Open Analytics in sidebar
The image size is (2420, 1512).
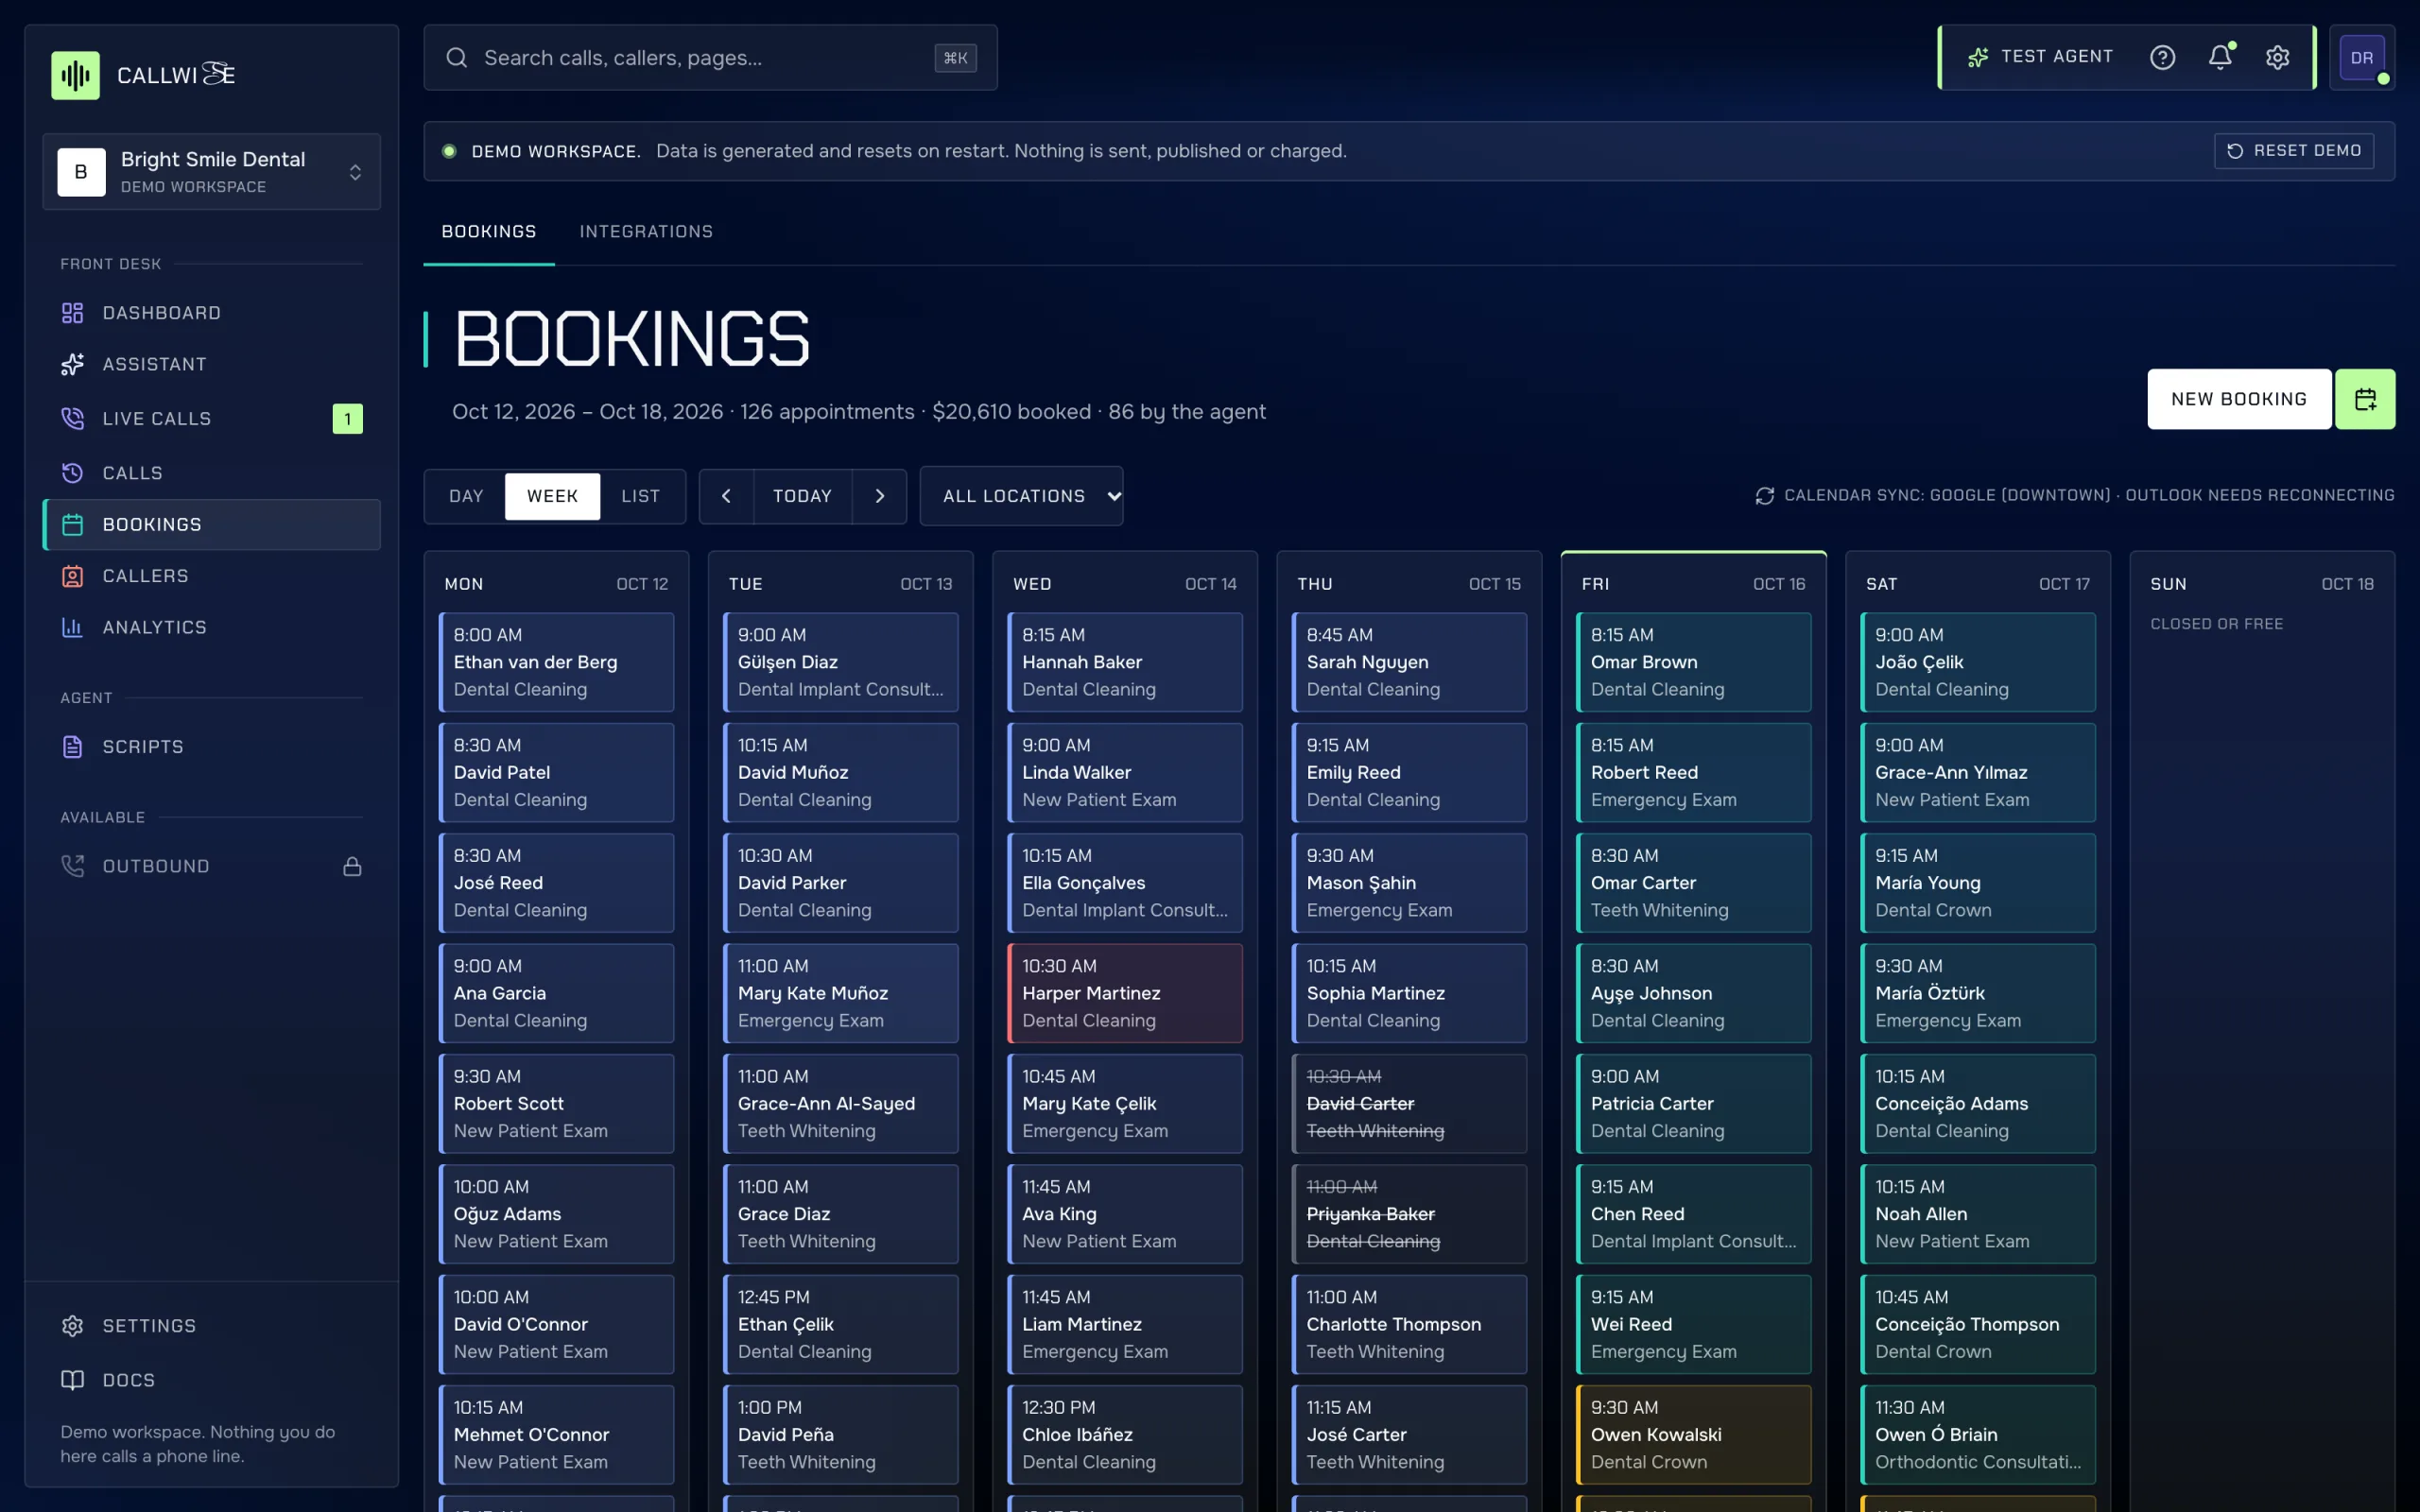tap(212, 627)
